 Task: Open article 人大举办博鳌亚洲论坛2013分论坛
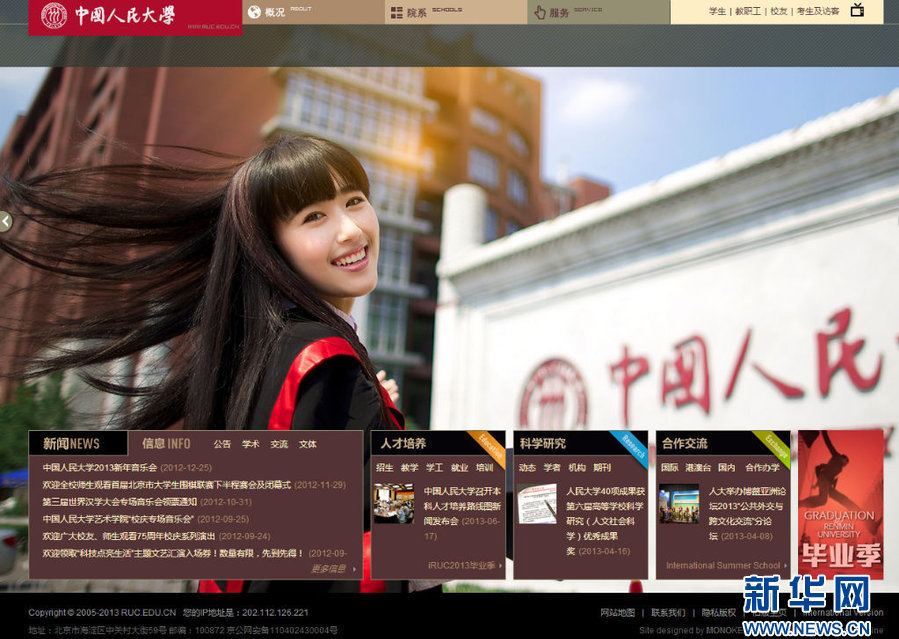[747, 513]
